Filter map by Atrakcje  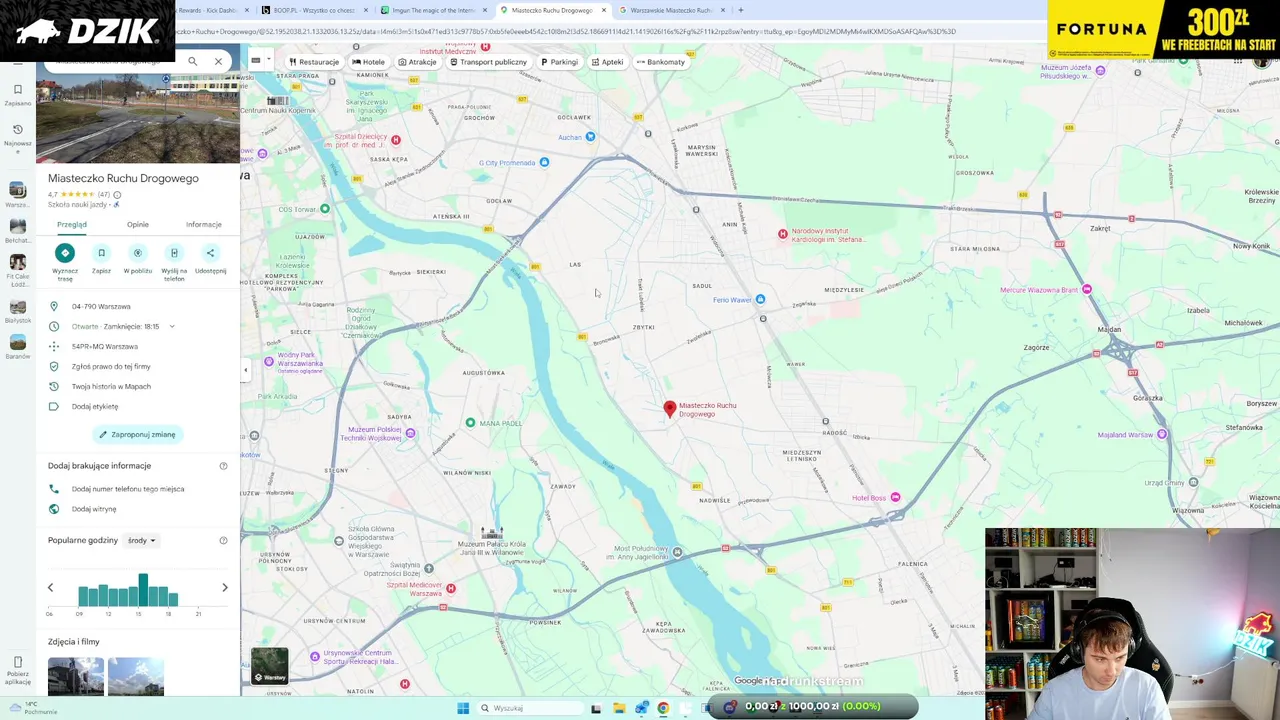click(417, 62)
